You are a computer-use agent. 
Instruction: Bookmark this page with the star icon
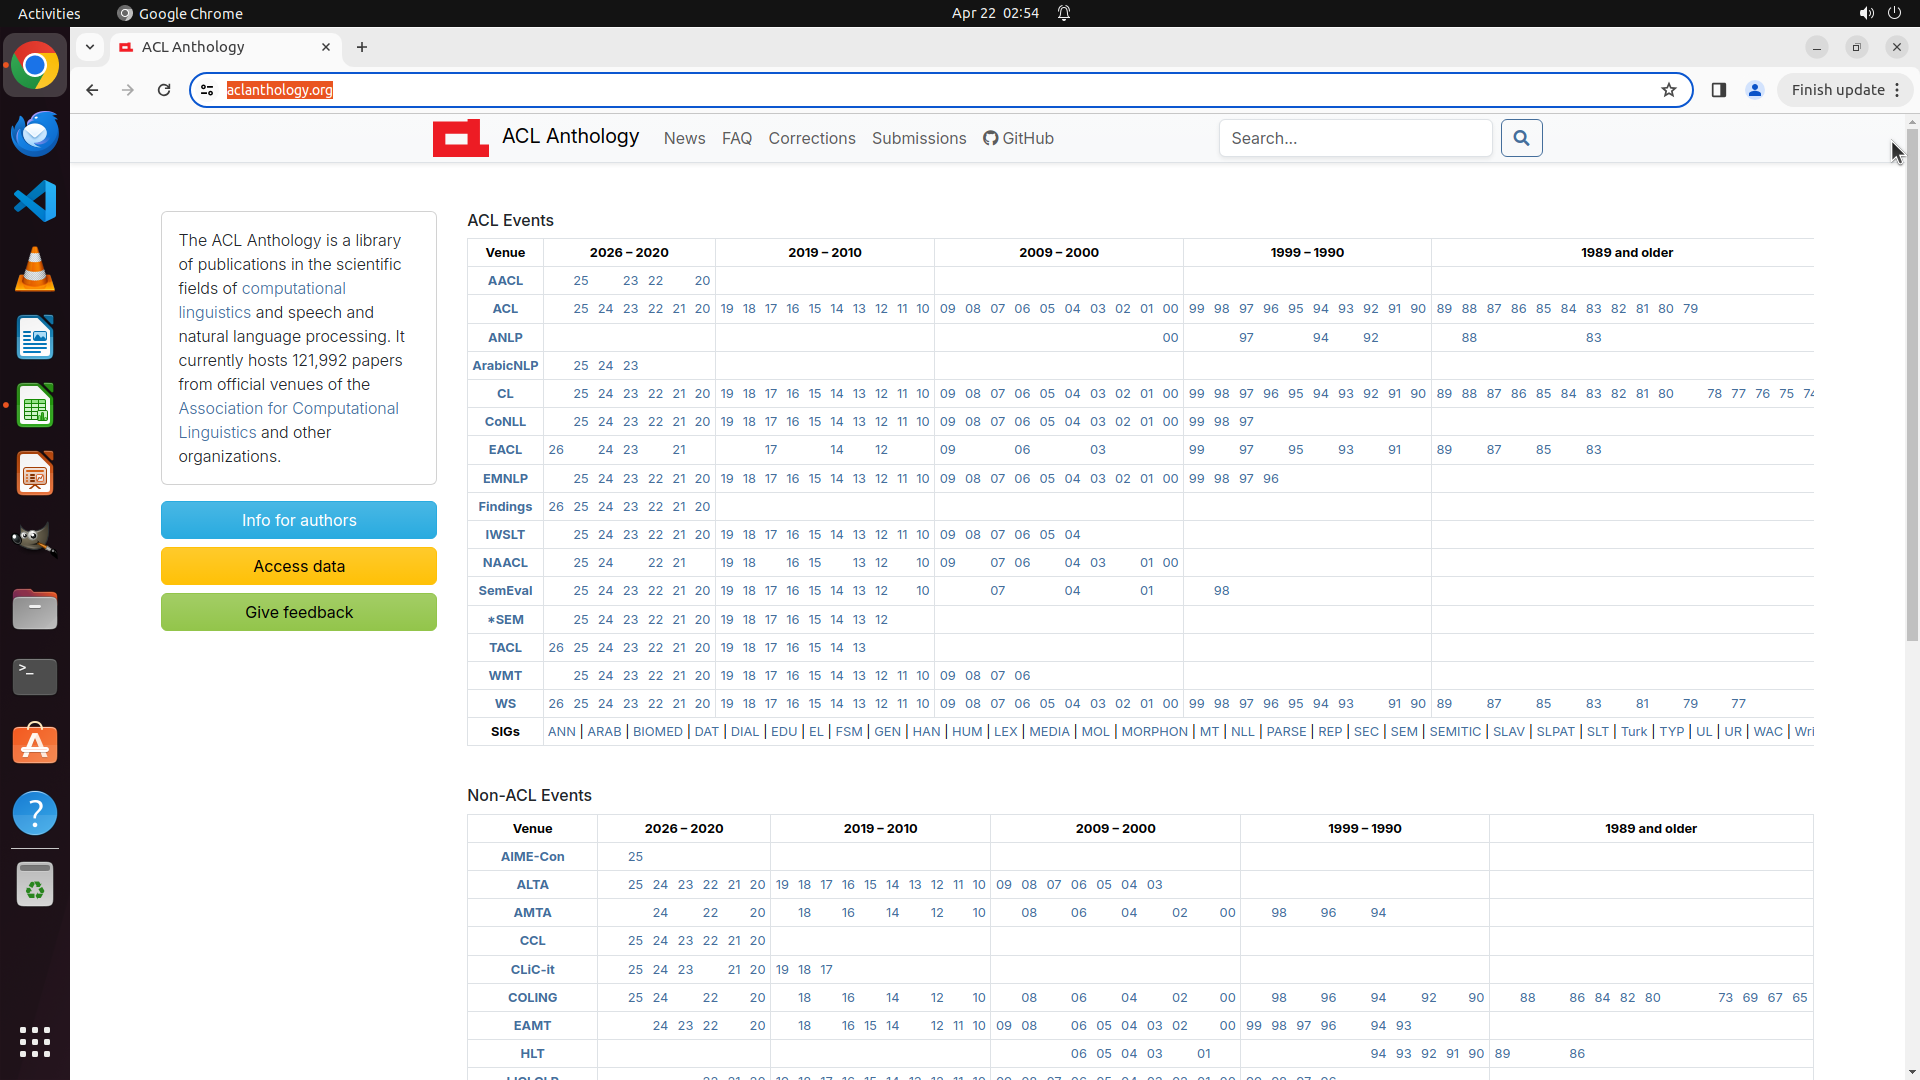click(x=1668, y=90)
